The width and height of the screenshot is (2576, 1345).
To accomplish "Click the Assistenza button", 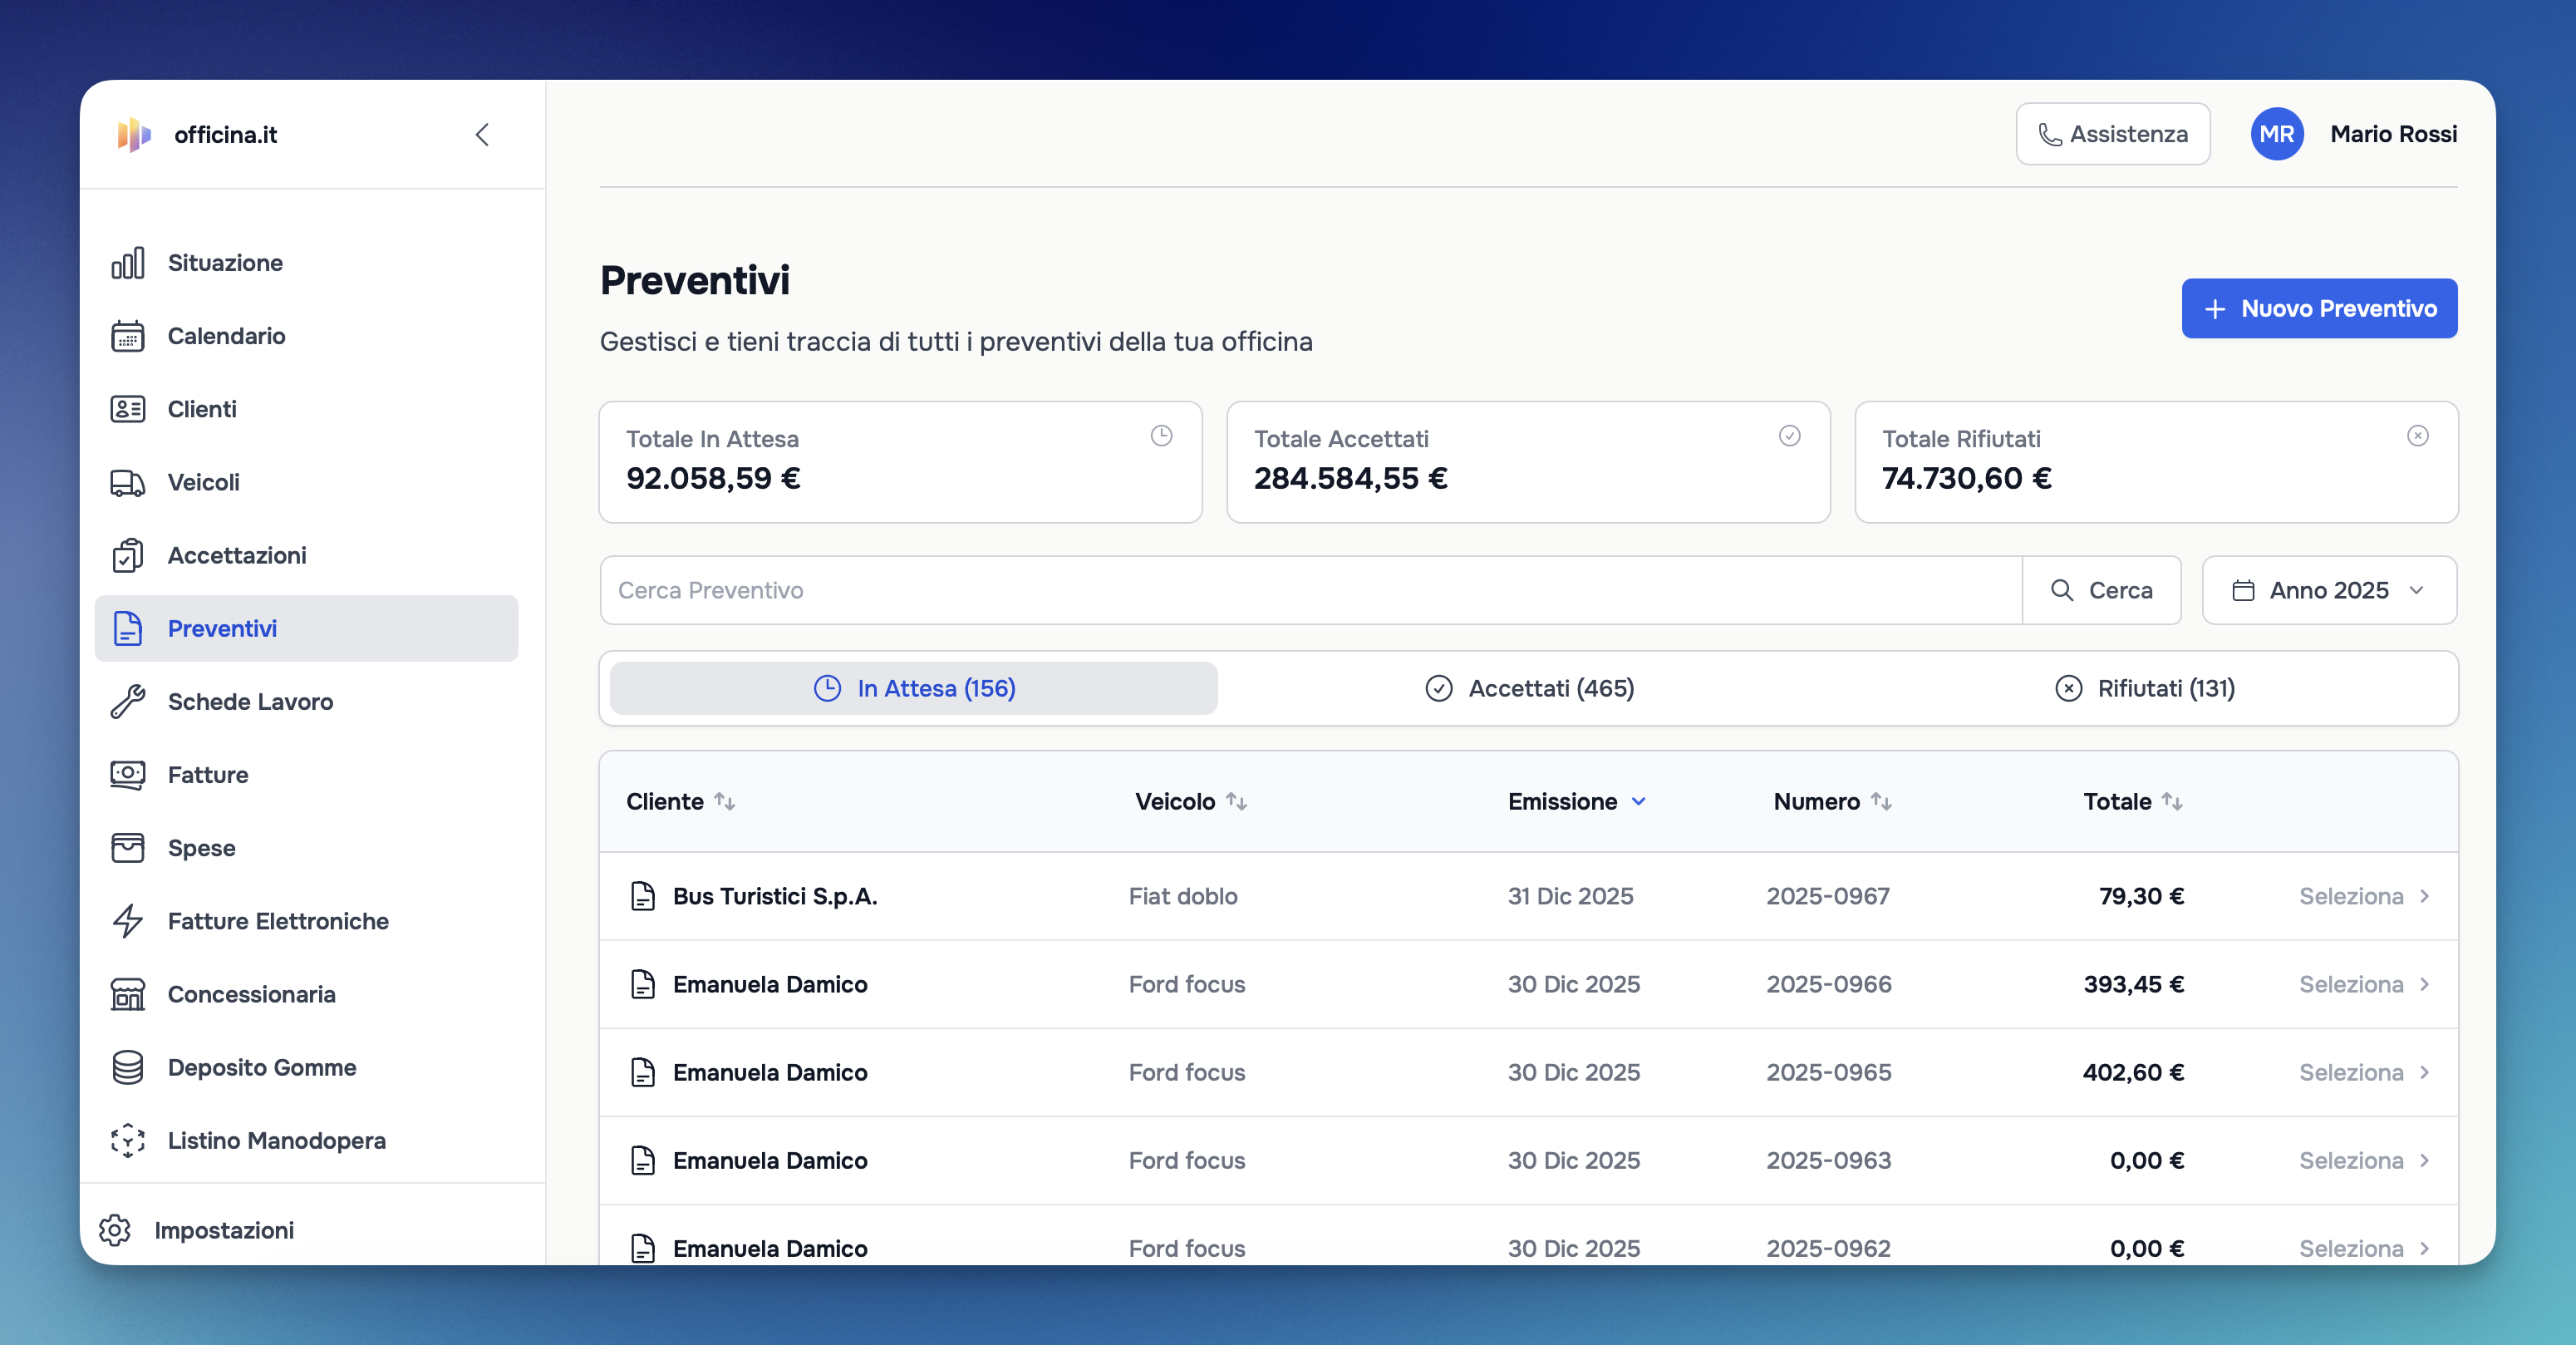I will (2112, 134).
